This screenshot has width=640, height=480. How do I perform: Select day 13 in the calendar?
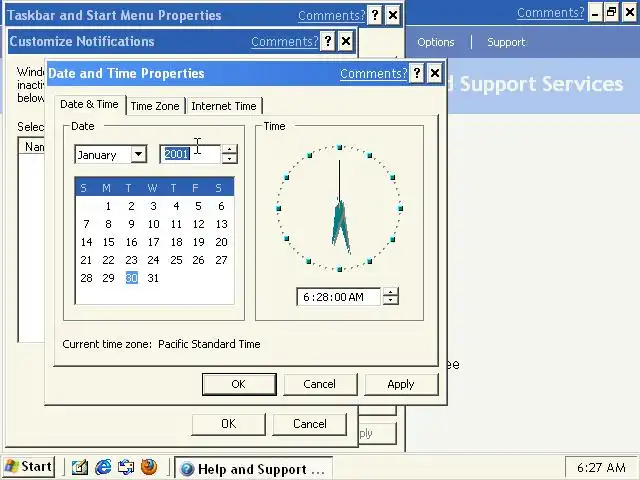click(221, 224)
